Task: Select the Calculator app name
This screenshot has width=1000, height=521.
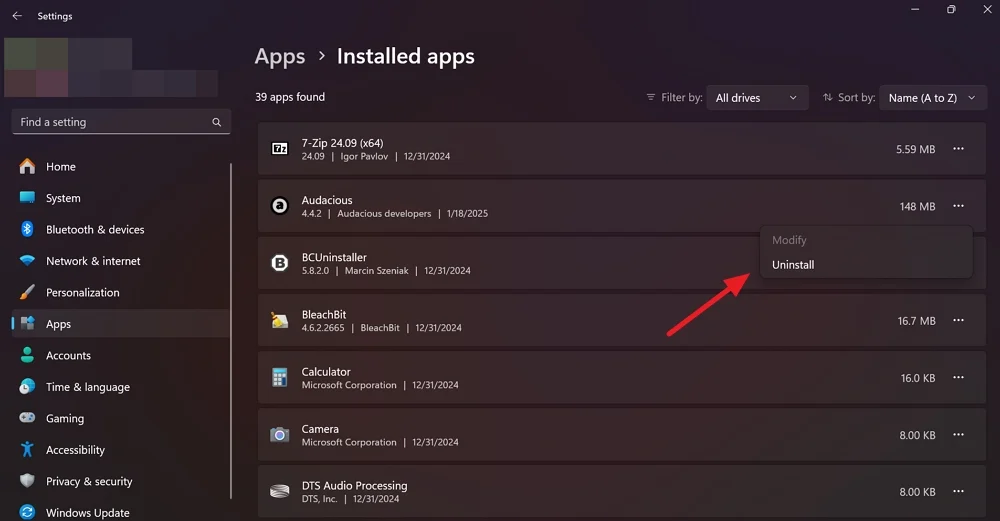Action: (x=326, y=372)
